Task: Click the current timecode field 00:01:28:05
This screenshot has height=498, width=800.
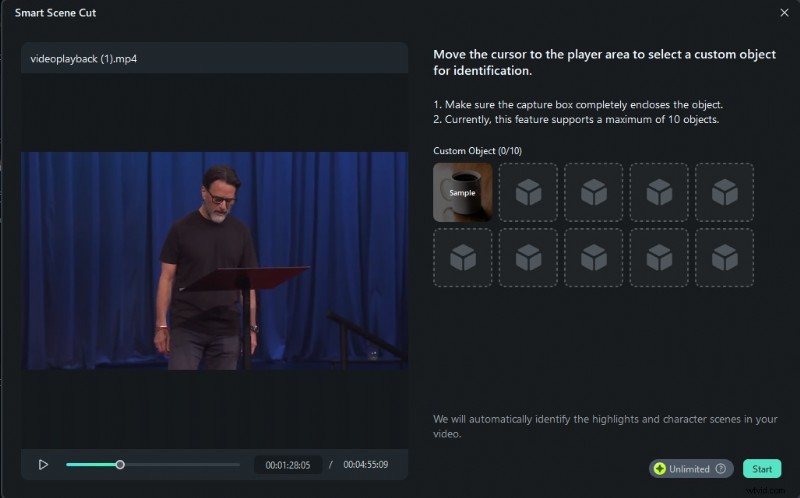Action: point(287,465)
